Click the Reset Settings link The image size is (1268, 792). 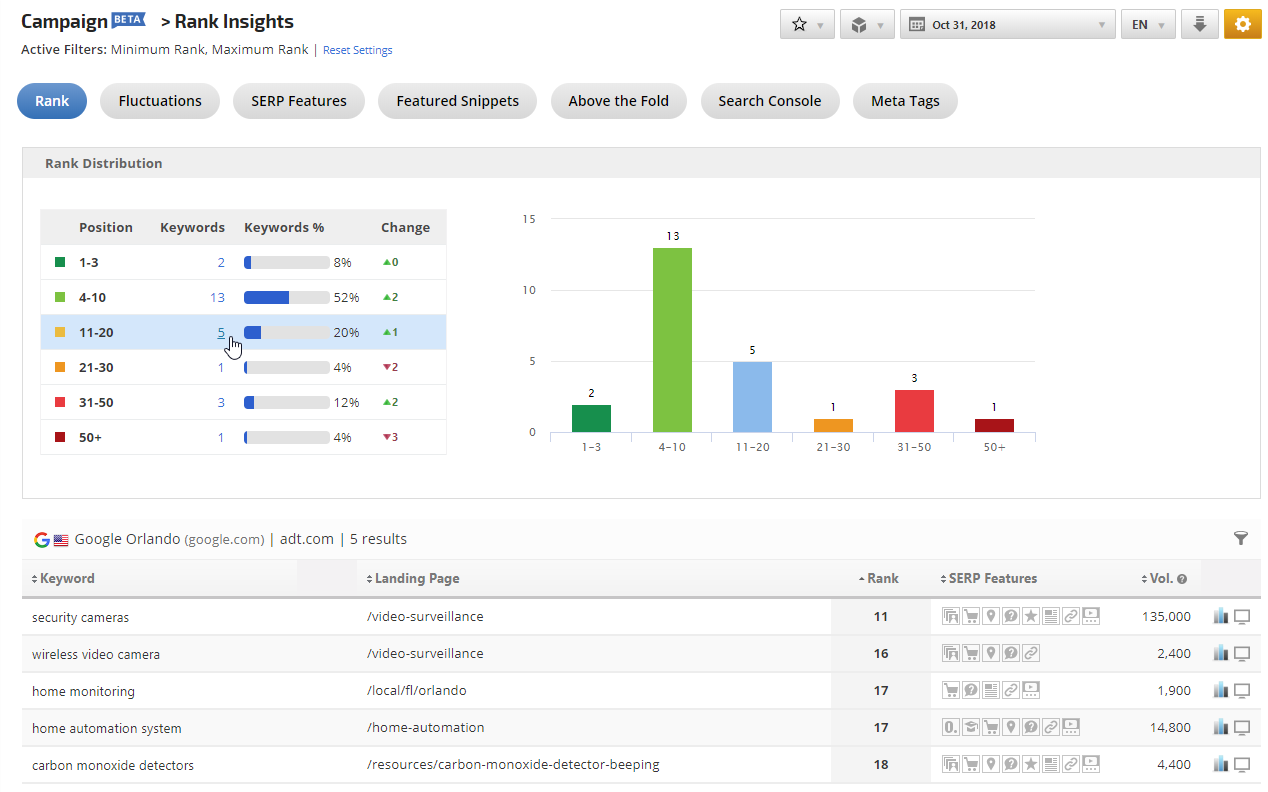pyautogui.click(x=357, y=50)
